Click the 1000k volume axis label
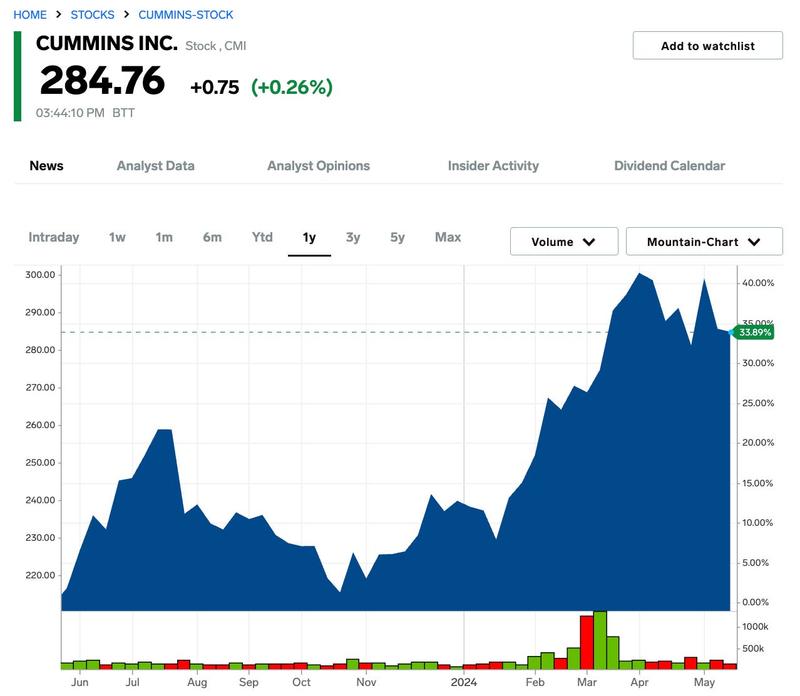 (755, 627)
